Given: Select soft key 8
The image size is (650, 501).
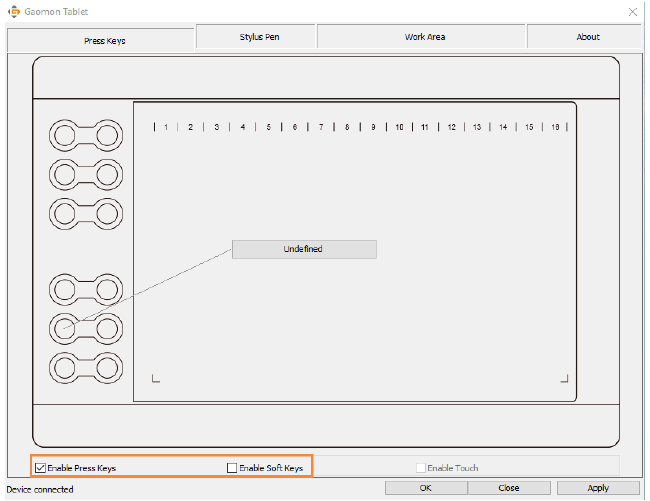Looking at the screenshot, I should pyautogui.click(x=347, y=127).
